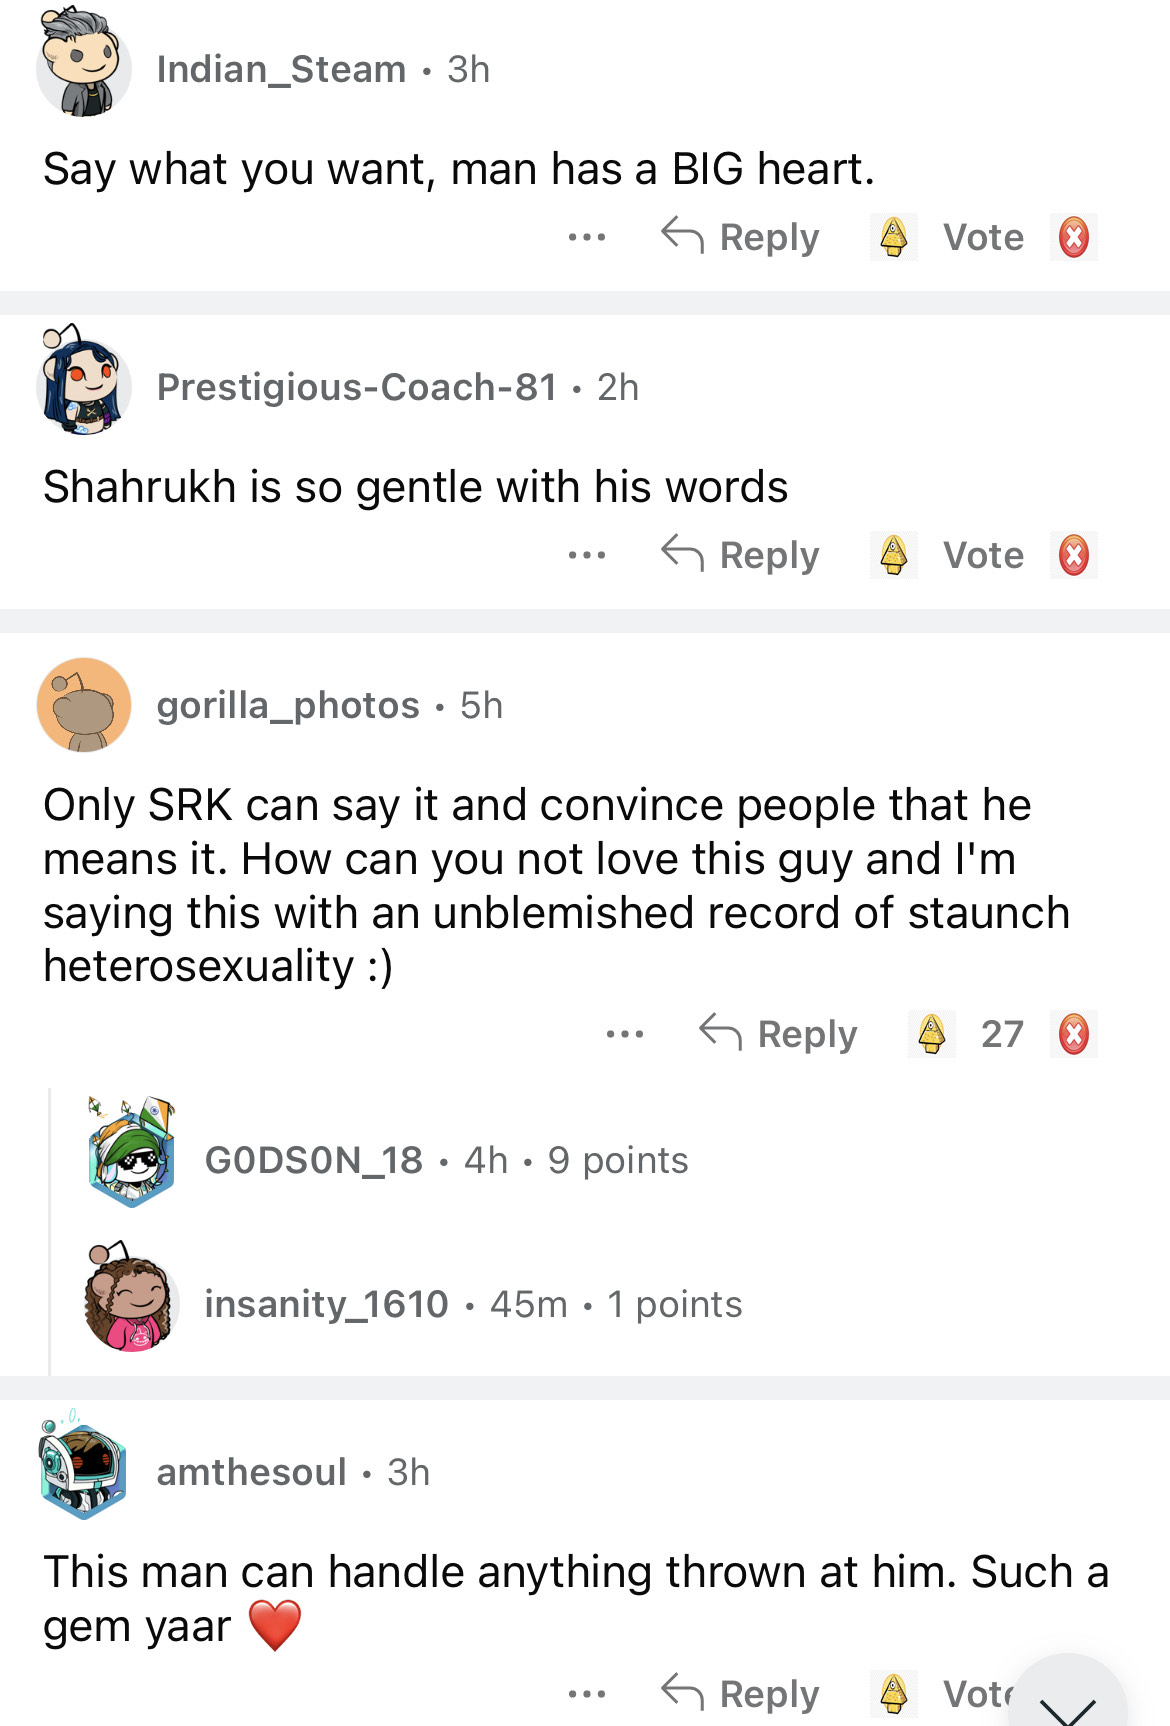
Task: Reply to Indian_Steam's comment
Action: coord(741,238)
